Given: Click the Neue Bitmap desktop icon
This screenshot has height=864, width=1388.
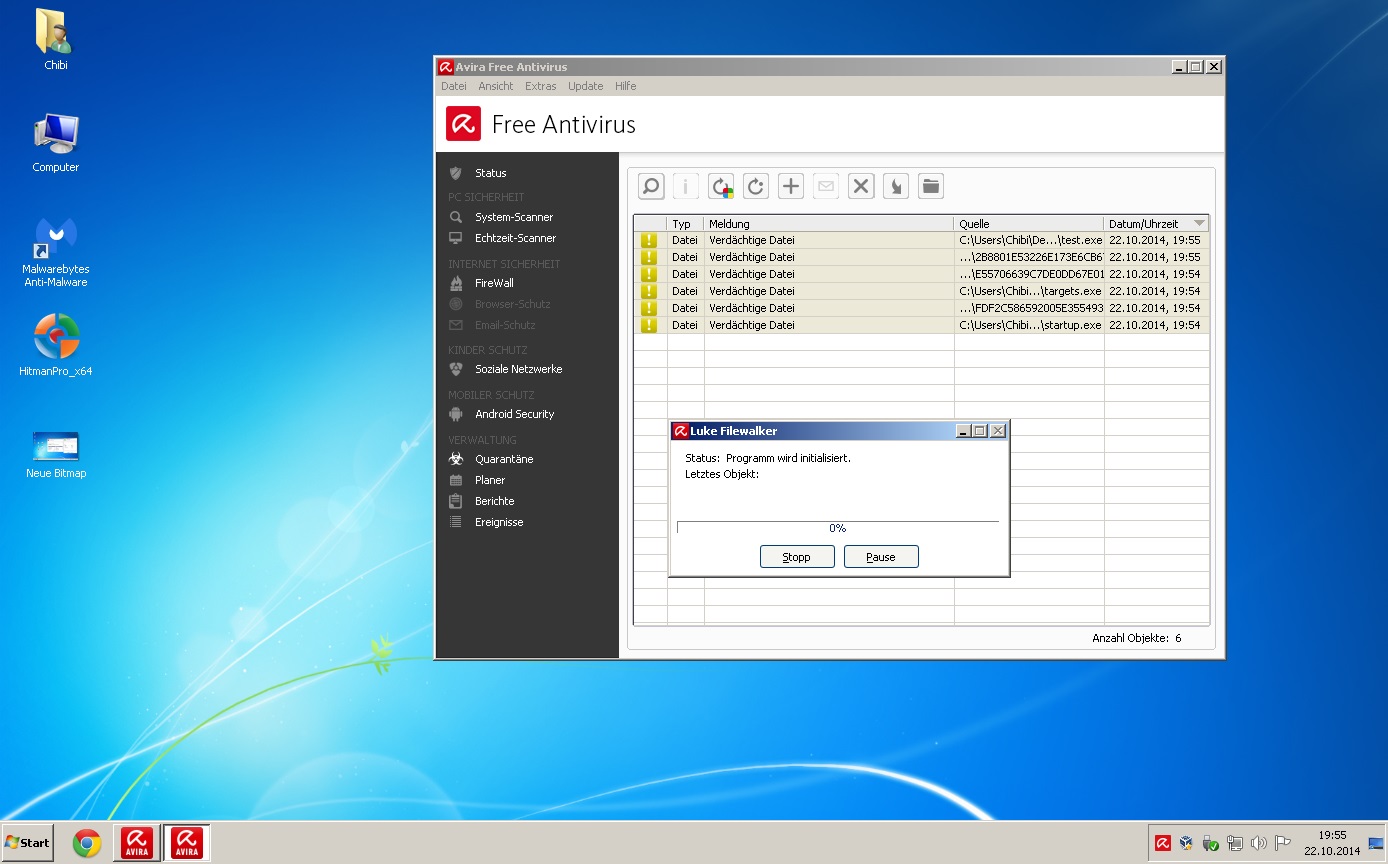Looking at the screenshot, I should click(x=56, y=453).
